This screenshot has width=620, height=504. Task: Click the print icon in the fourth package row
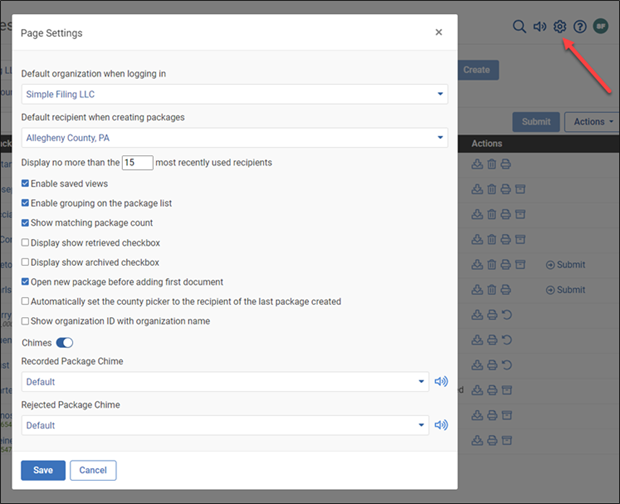tap(506, 239)
